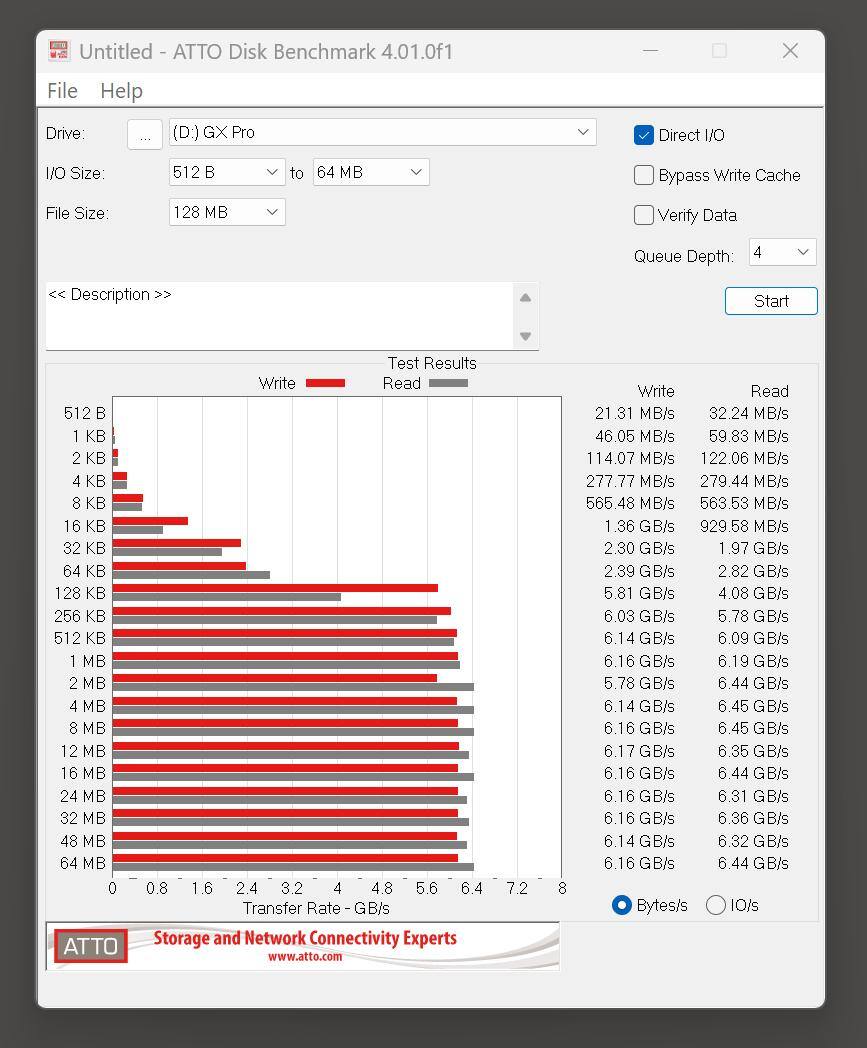Expand the I/O Size start 512 B dropdown
The image size is (867, 1048).
tap(227, 172)
